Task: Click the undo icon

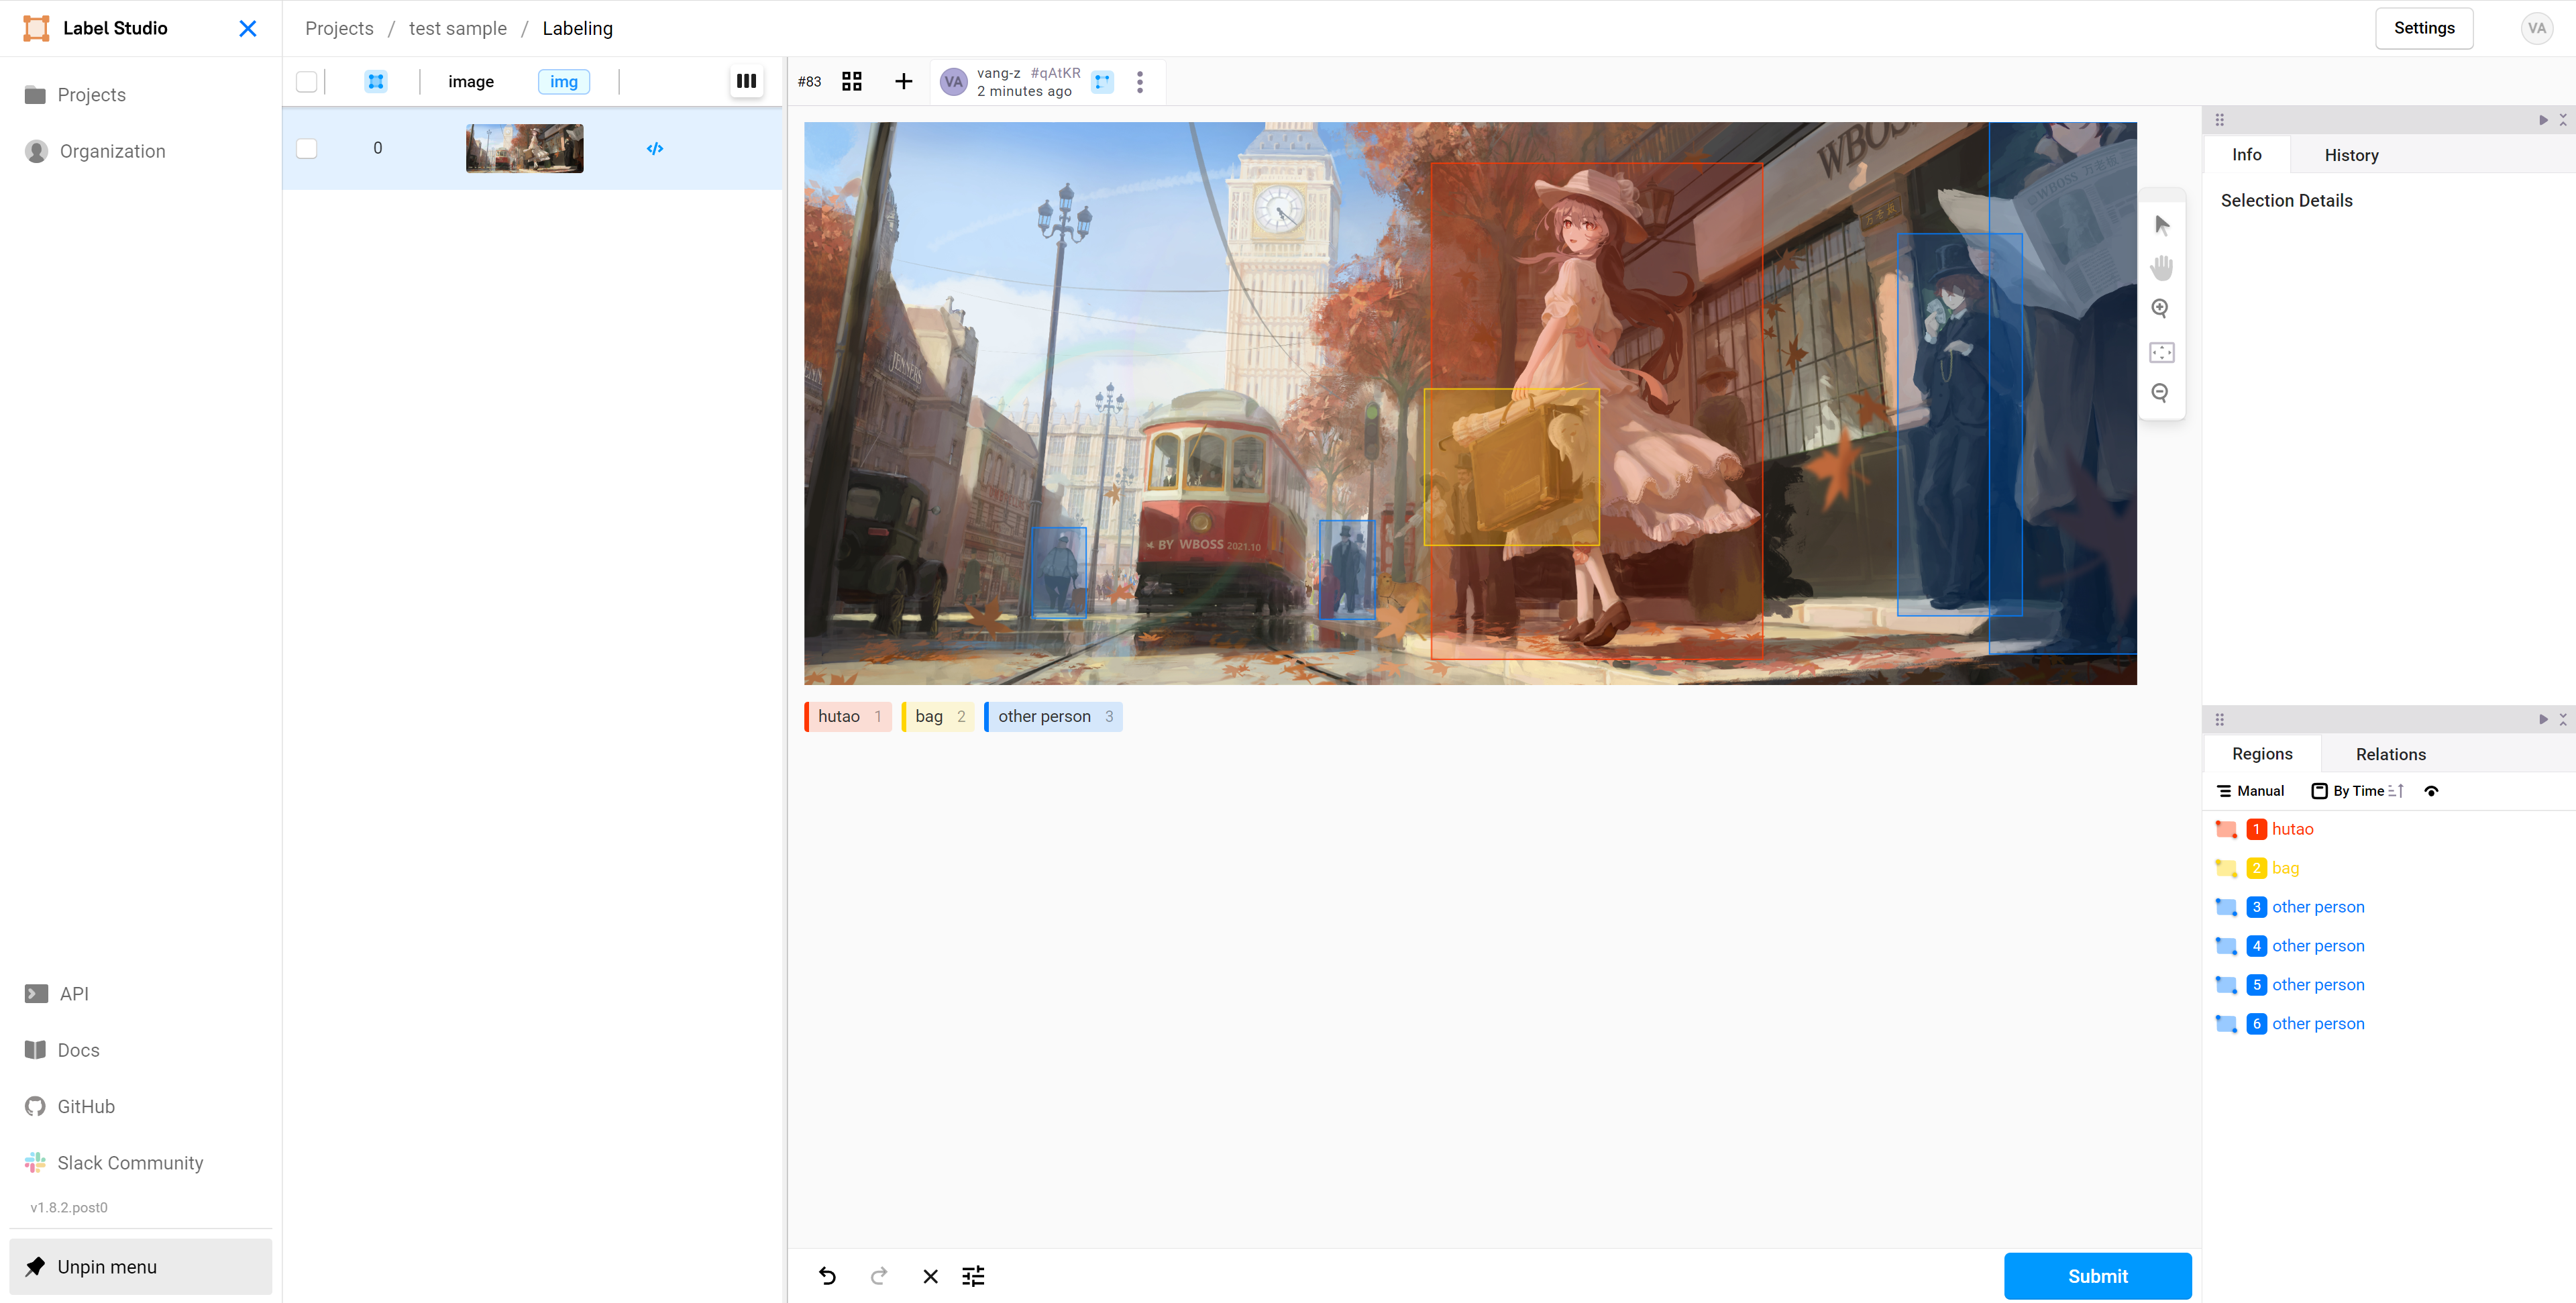Action: click(x=827, y=1275)
